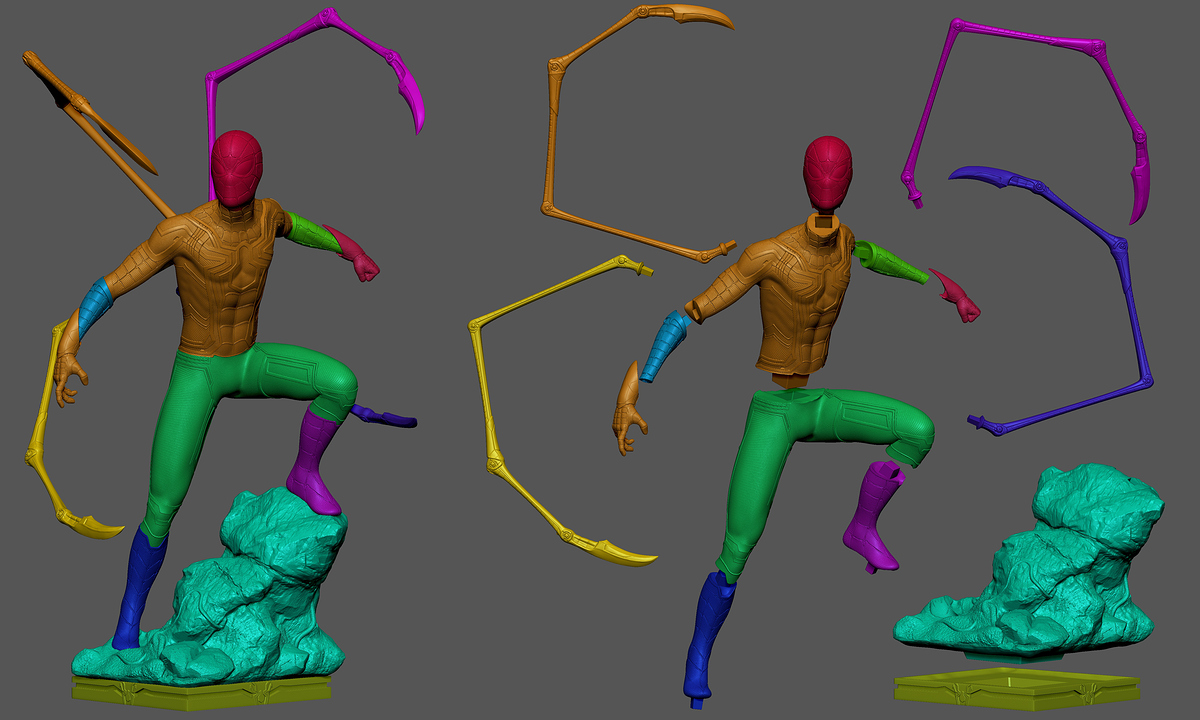Click the detached purple boot piece
The height and width of the screenshot is (720, 1200).
(873, 515)
